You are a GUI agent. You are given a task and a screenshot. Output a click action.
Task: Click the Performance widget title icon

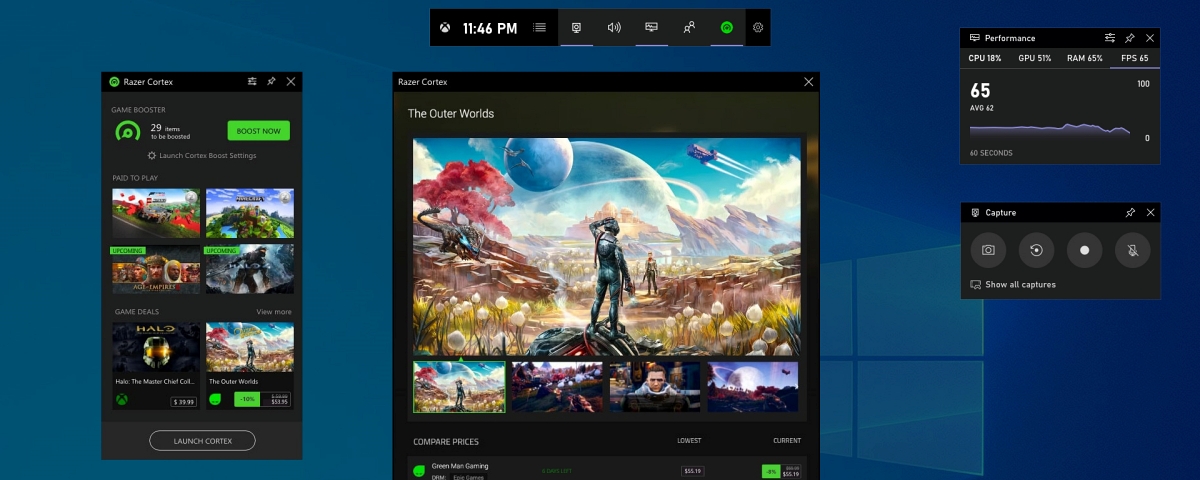(x=975, y=38)
